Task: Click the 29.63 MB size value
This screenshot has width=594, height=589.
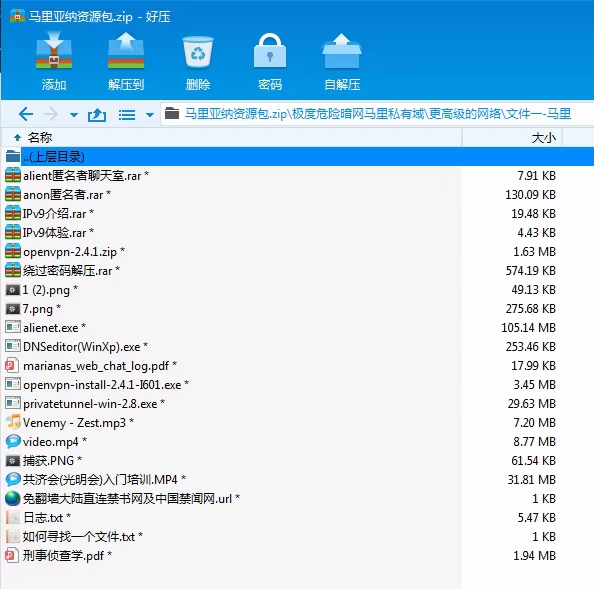Action: (x=531, y=404)
